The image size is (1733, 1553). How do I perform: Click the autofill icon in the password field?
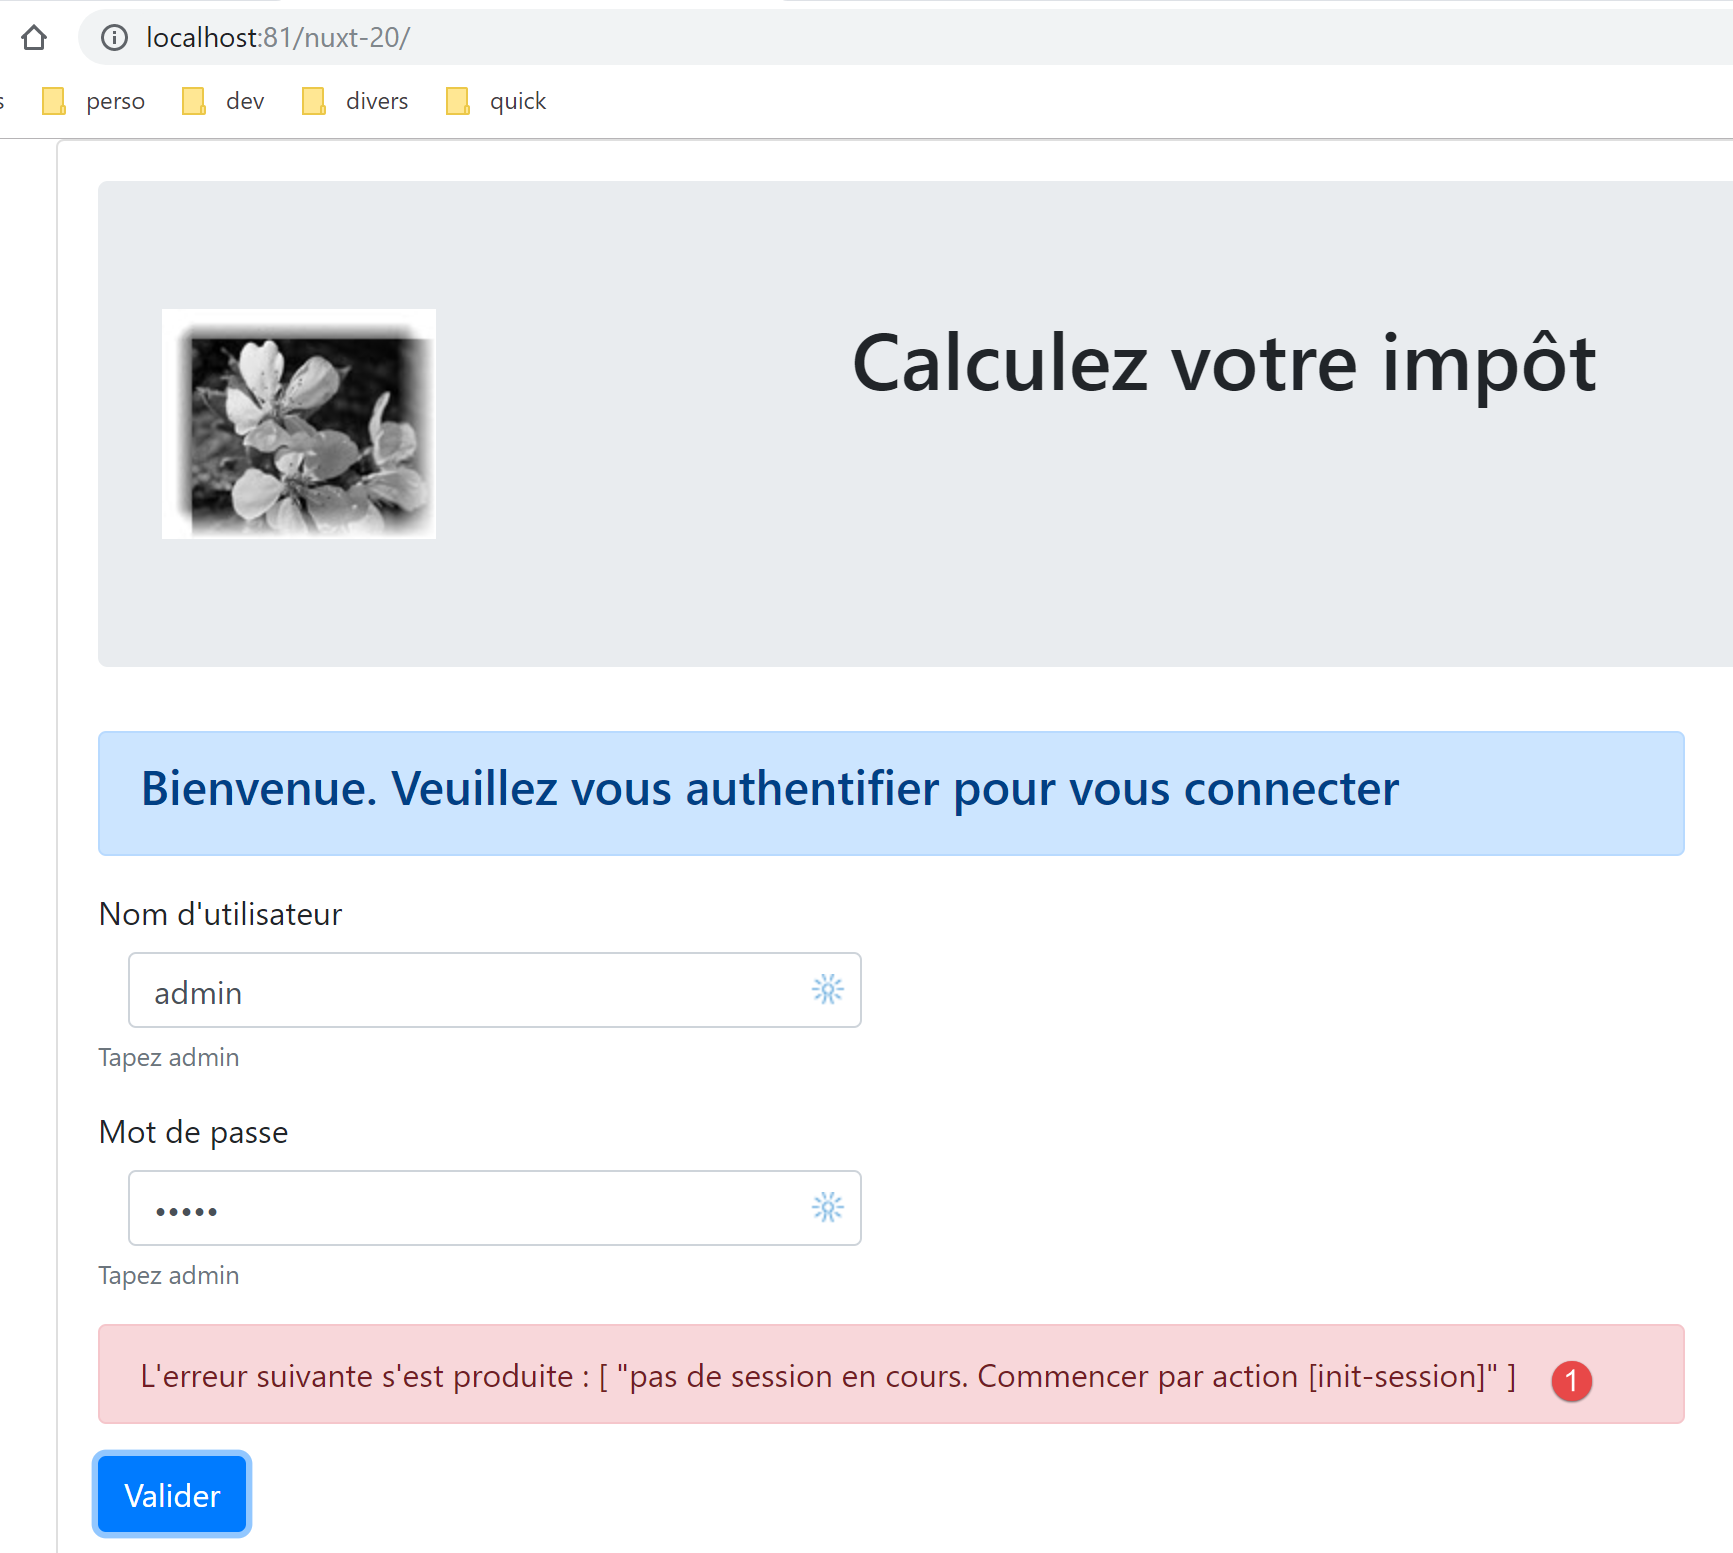(x=827, y=1208)
